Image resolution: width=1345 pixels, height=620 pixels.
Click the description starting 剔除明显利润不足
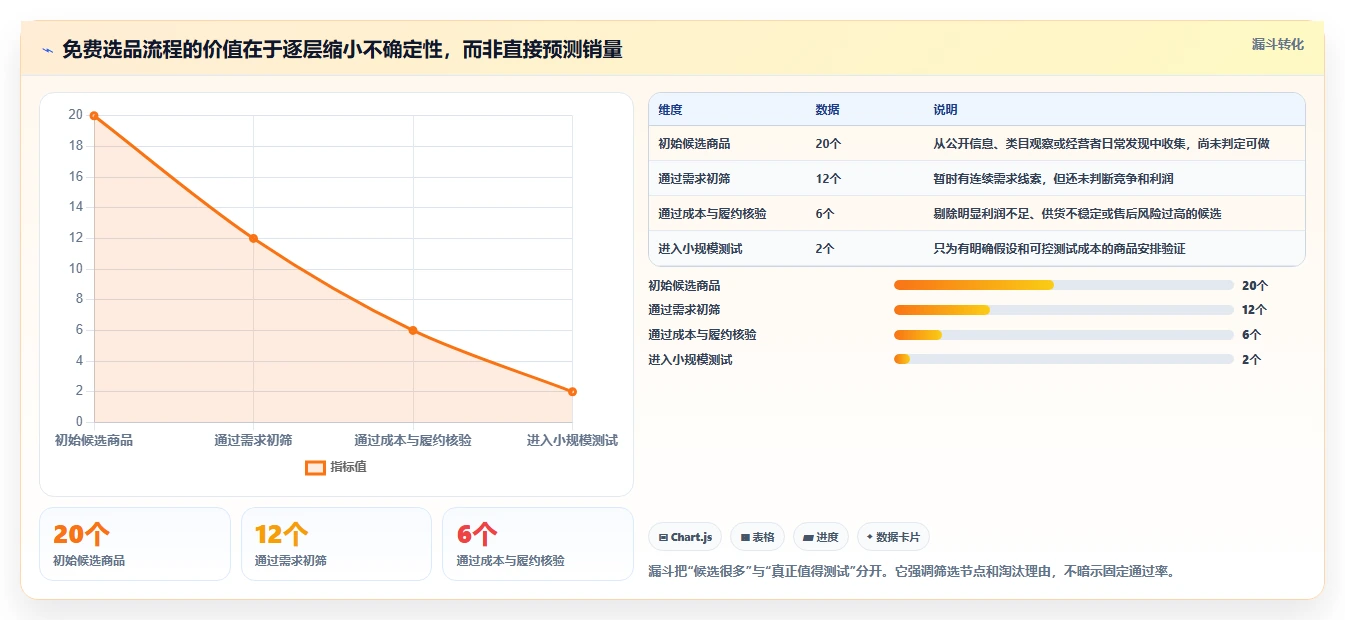pos(1077,213)
